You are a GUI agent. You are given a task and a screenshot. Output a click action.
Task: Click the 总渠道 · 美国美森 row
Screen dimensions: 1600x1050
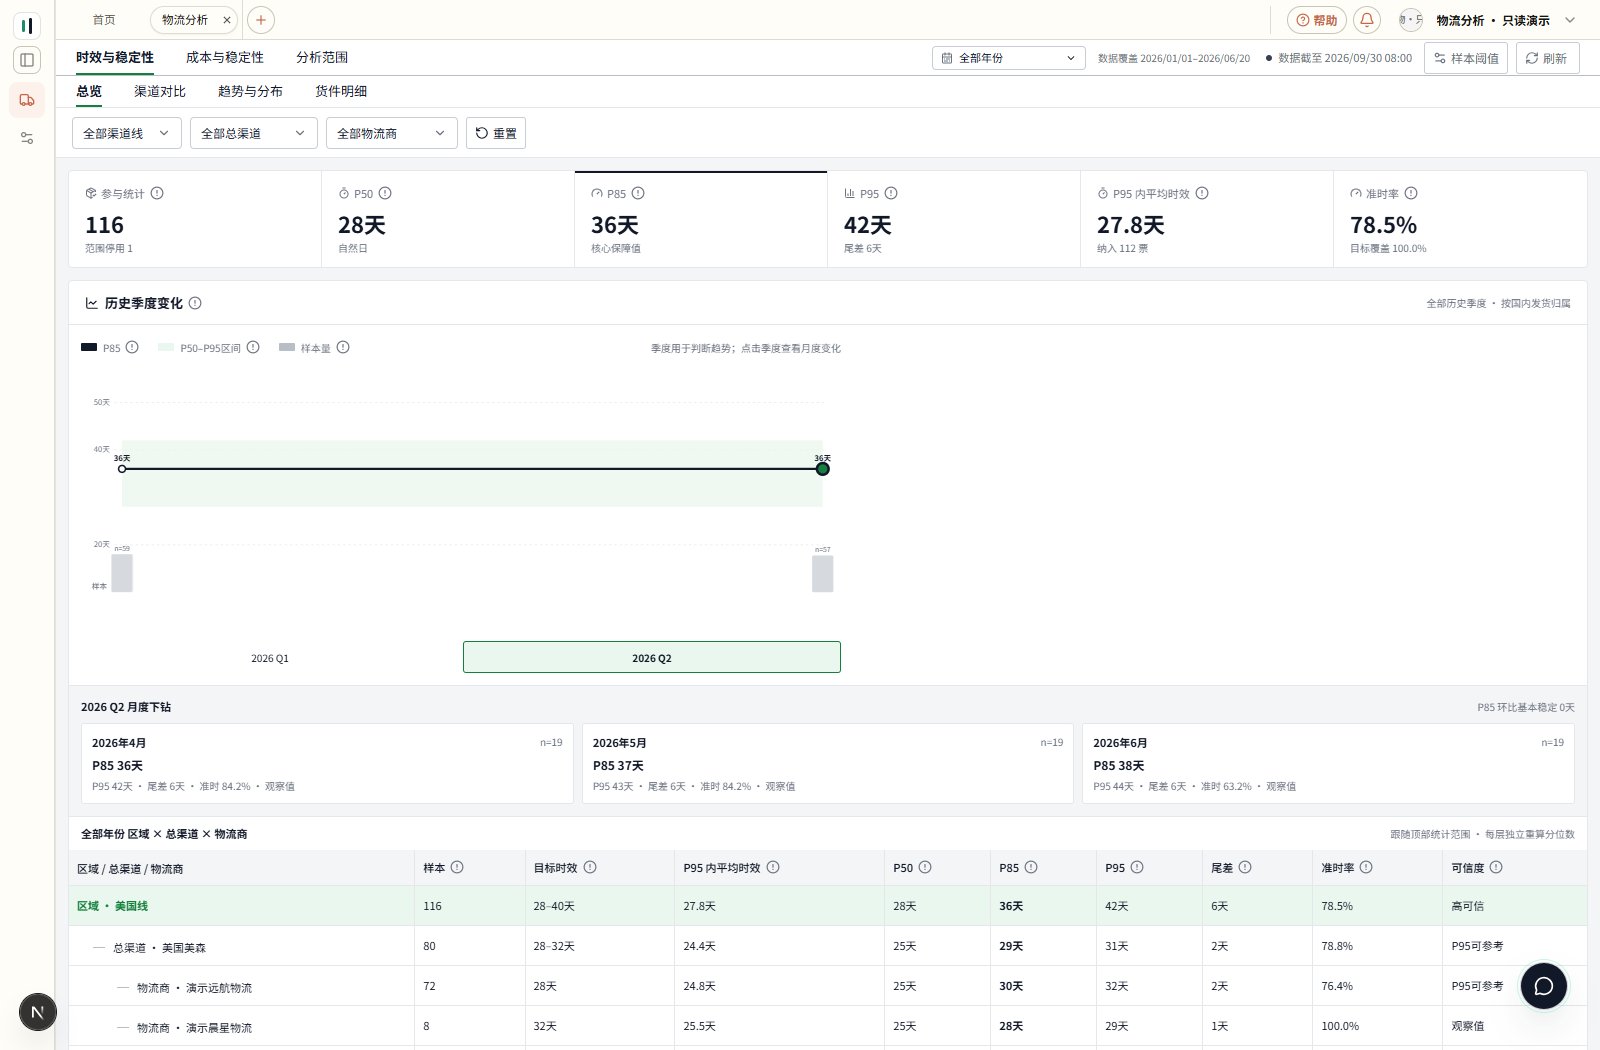point(828,946)
